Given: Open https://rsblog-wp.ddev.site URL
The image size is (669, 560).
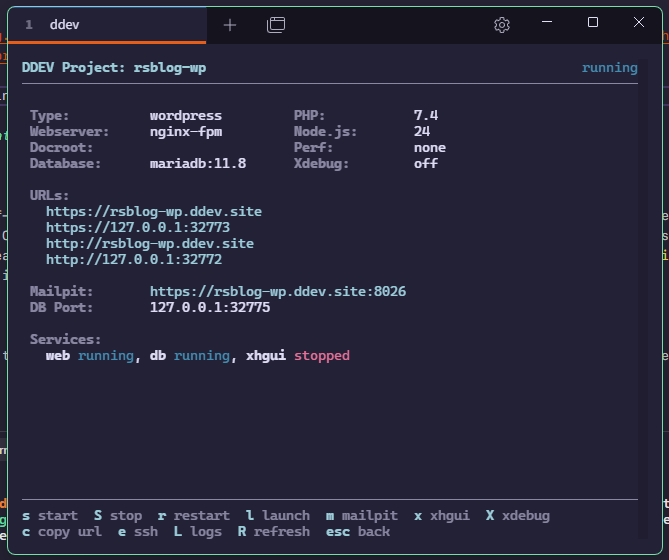Looking at the screenshot, I should click(x=154, y=212).
